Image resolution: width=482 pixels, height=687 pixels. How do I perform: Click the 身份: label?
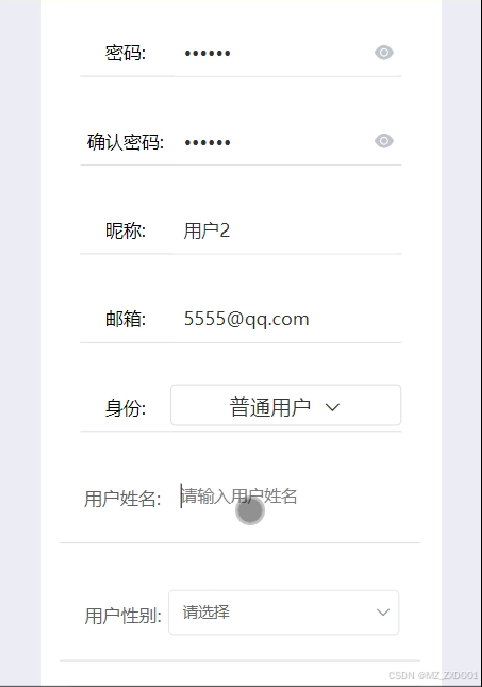pos(125,408)
